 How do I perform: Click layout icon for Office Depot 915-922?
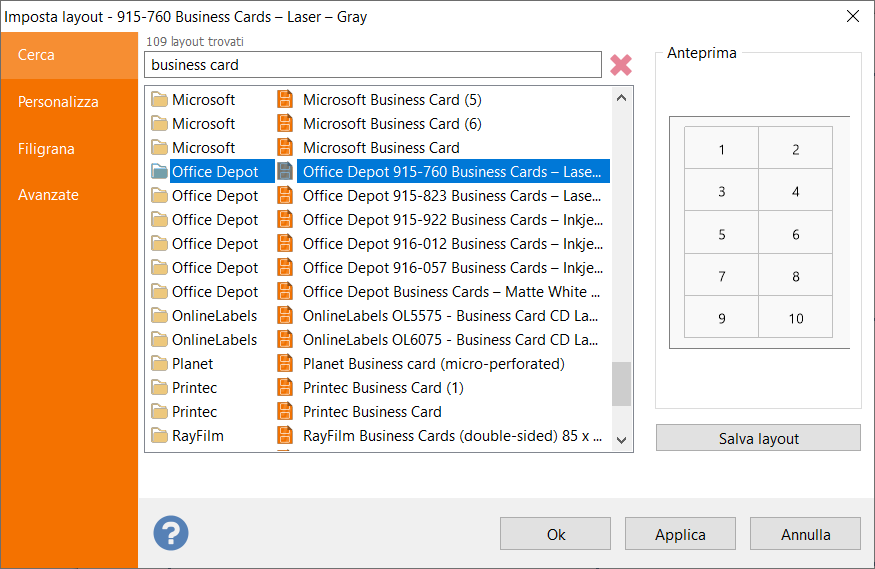coord(285,219)
